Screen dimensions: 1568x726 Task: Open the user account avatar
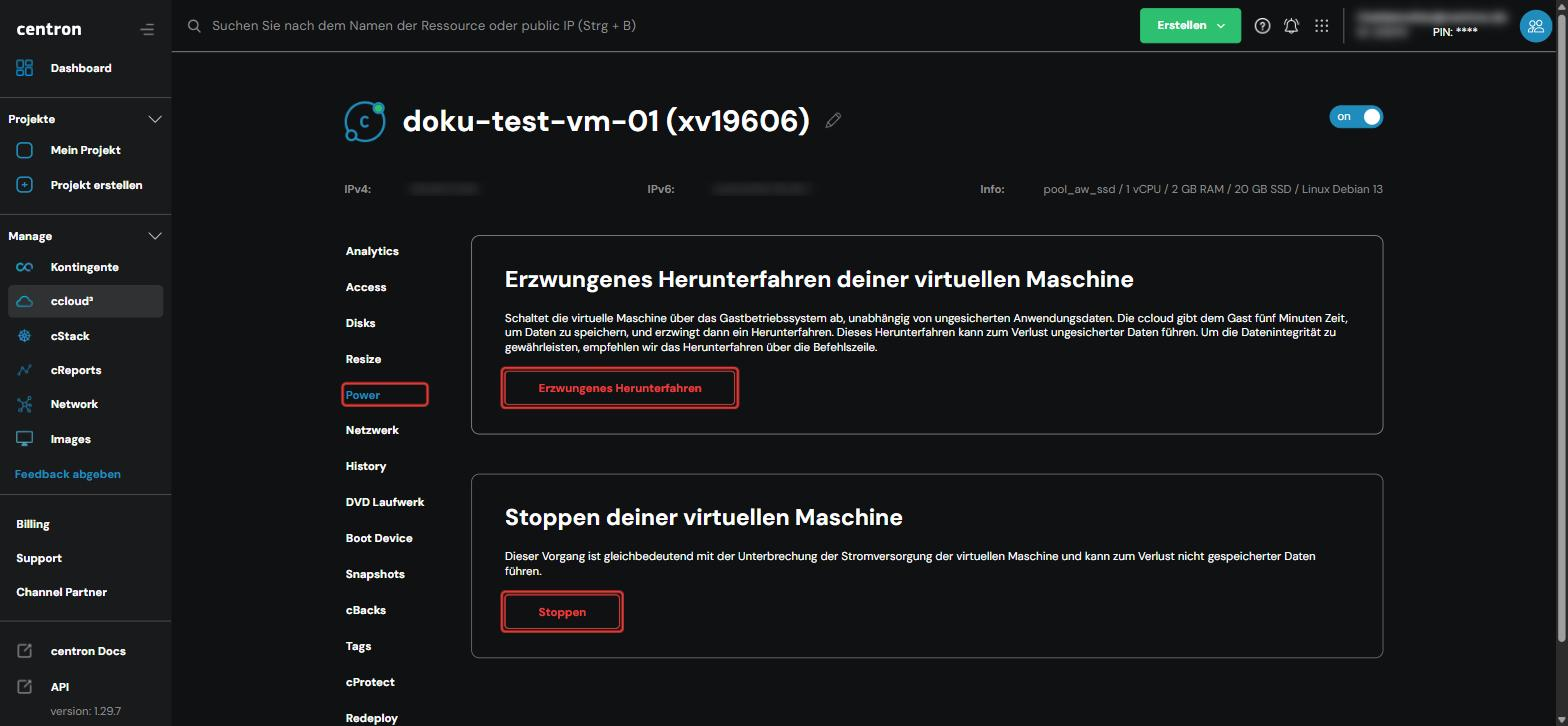(x=1535, y=26)
